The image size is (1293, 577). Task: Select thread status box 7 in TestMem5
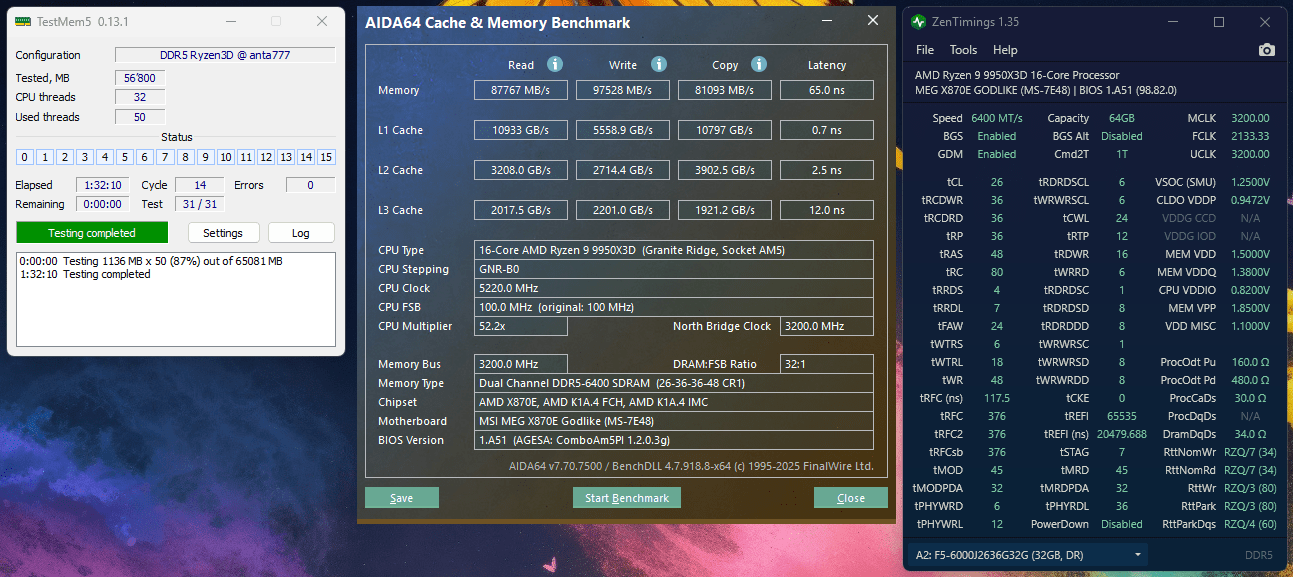pos(165,157)
